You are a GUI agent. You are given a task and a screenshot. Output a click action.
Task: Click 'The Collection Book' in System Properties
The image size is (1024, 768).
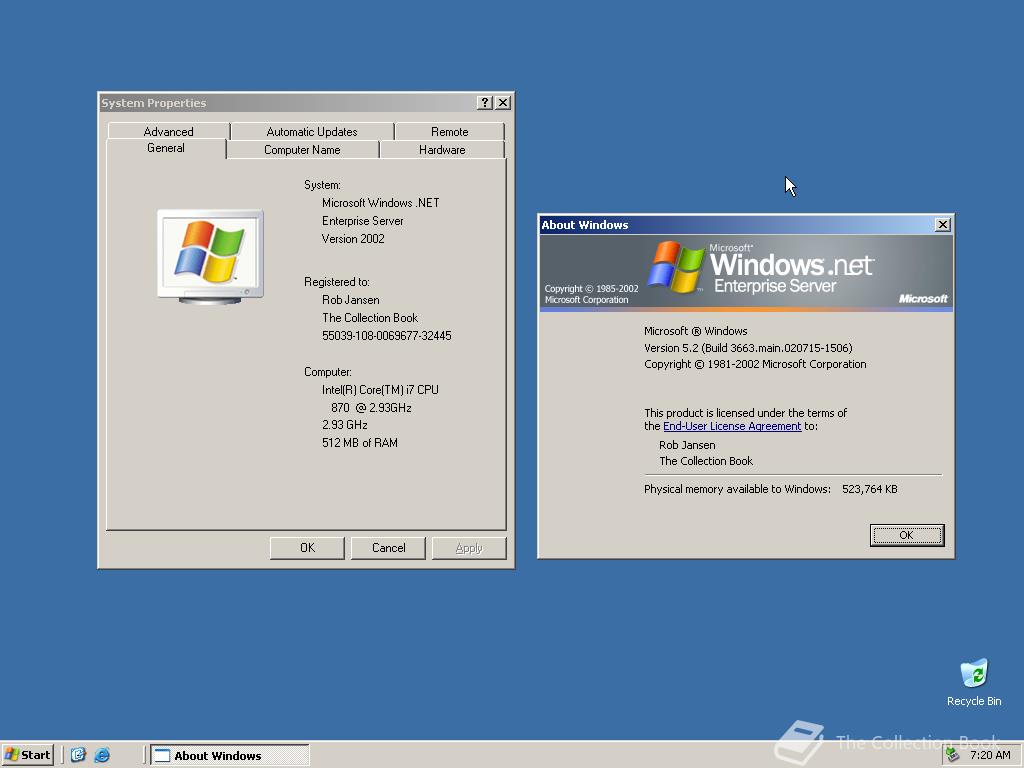pyautogui.click(x=370, y=318)
